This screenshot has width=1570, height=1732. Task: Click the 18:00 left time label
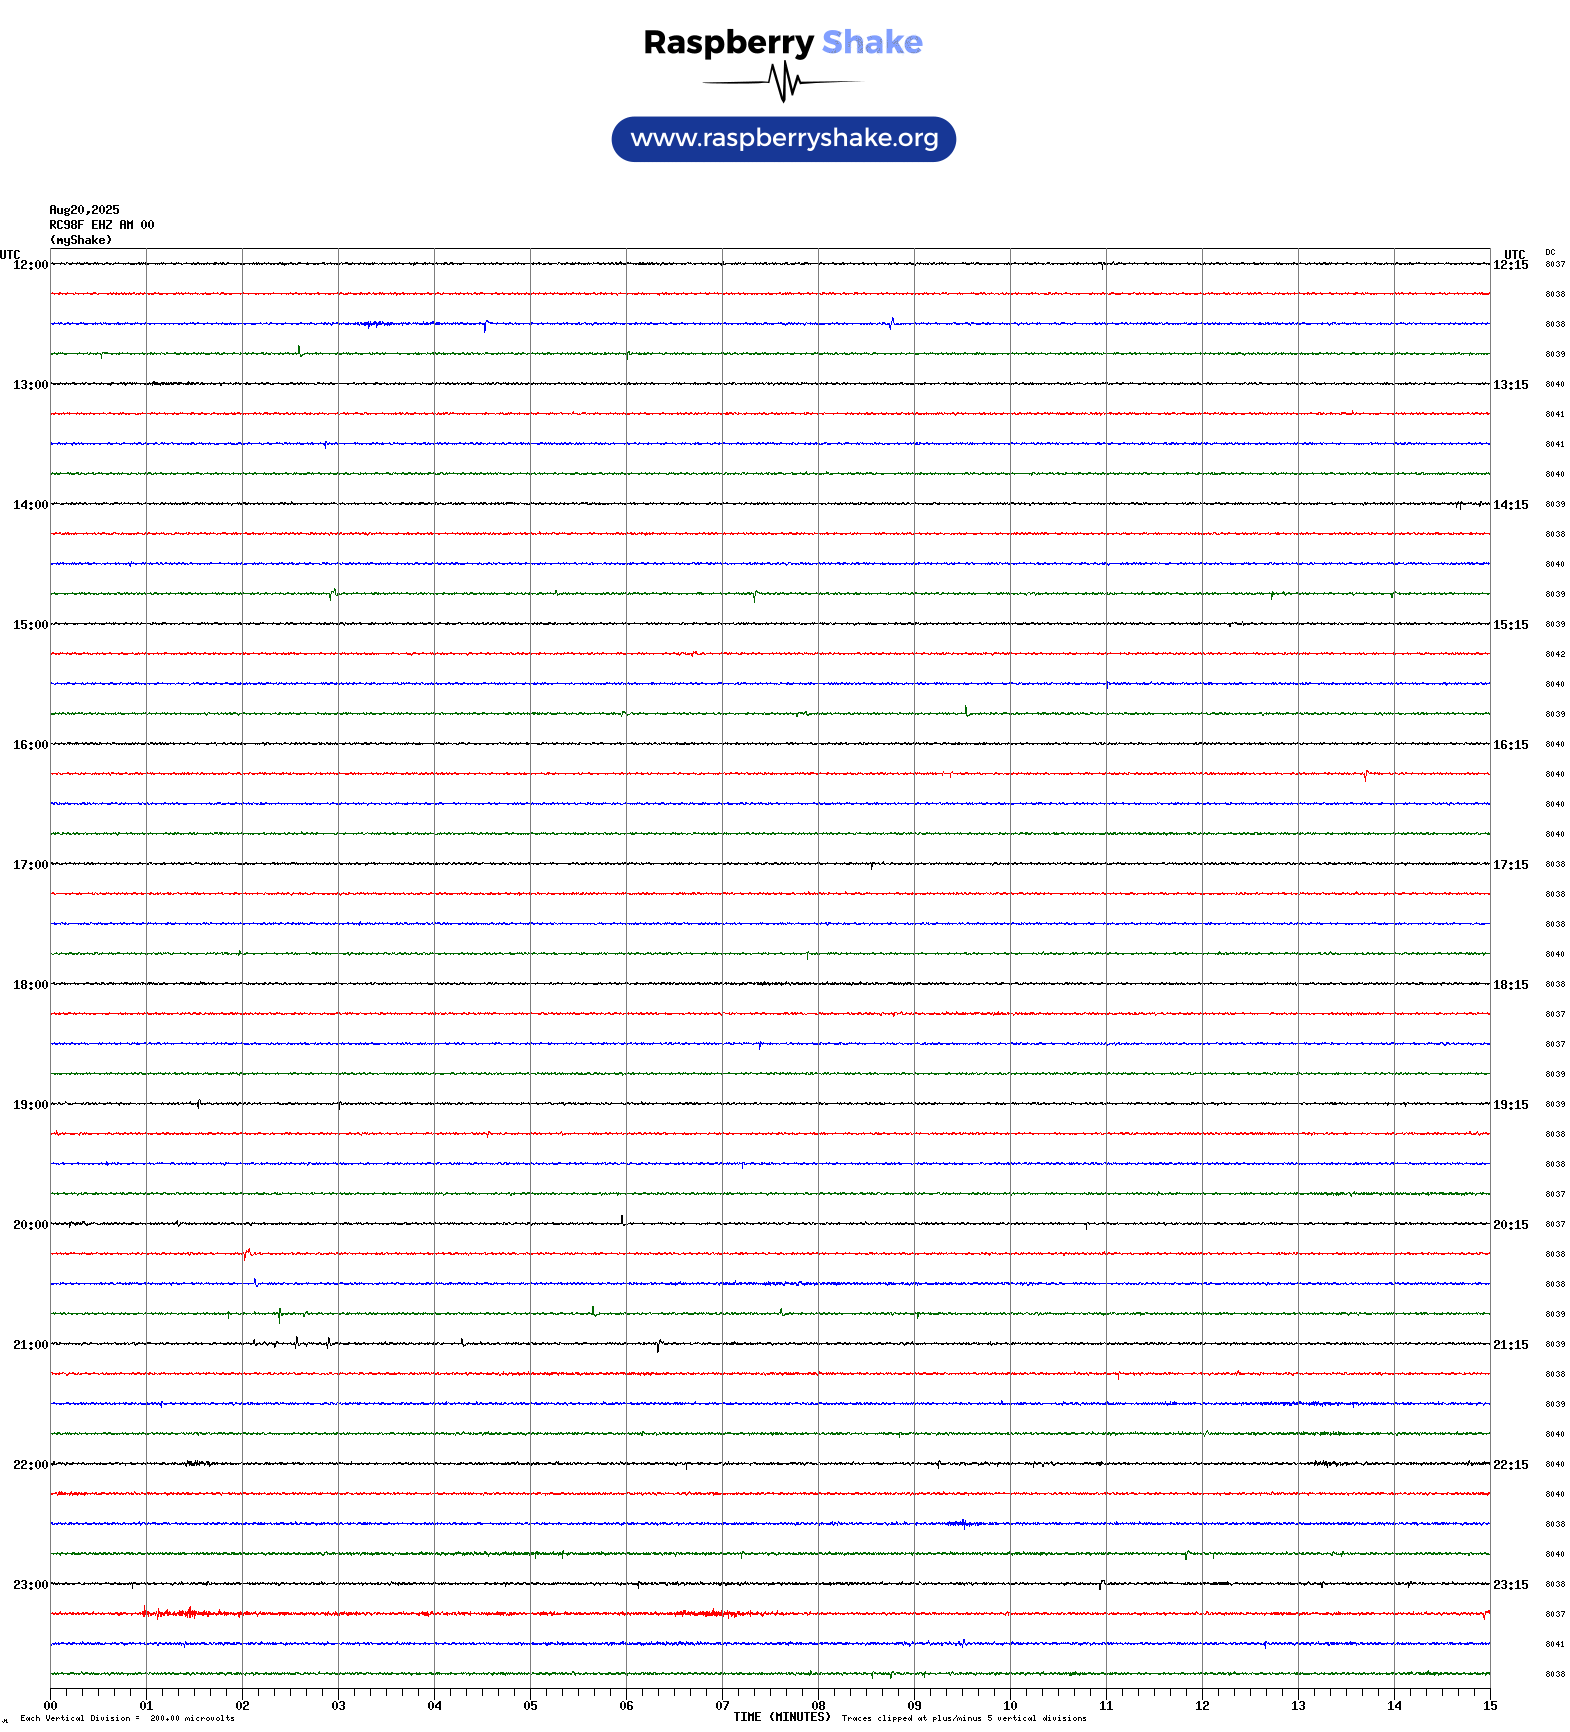pos(30,985)
